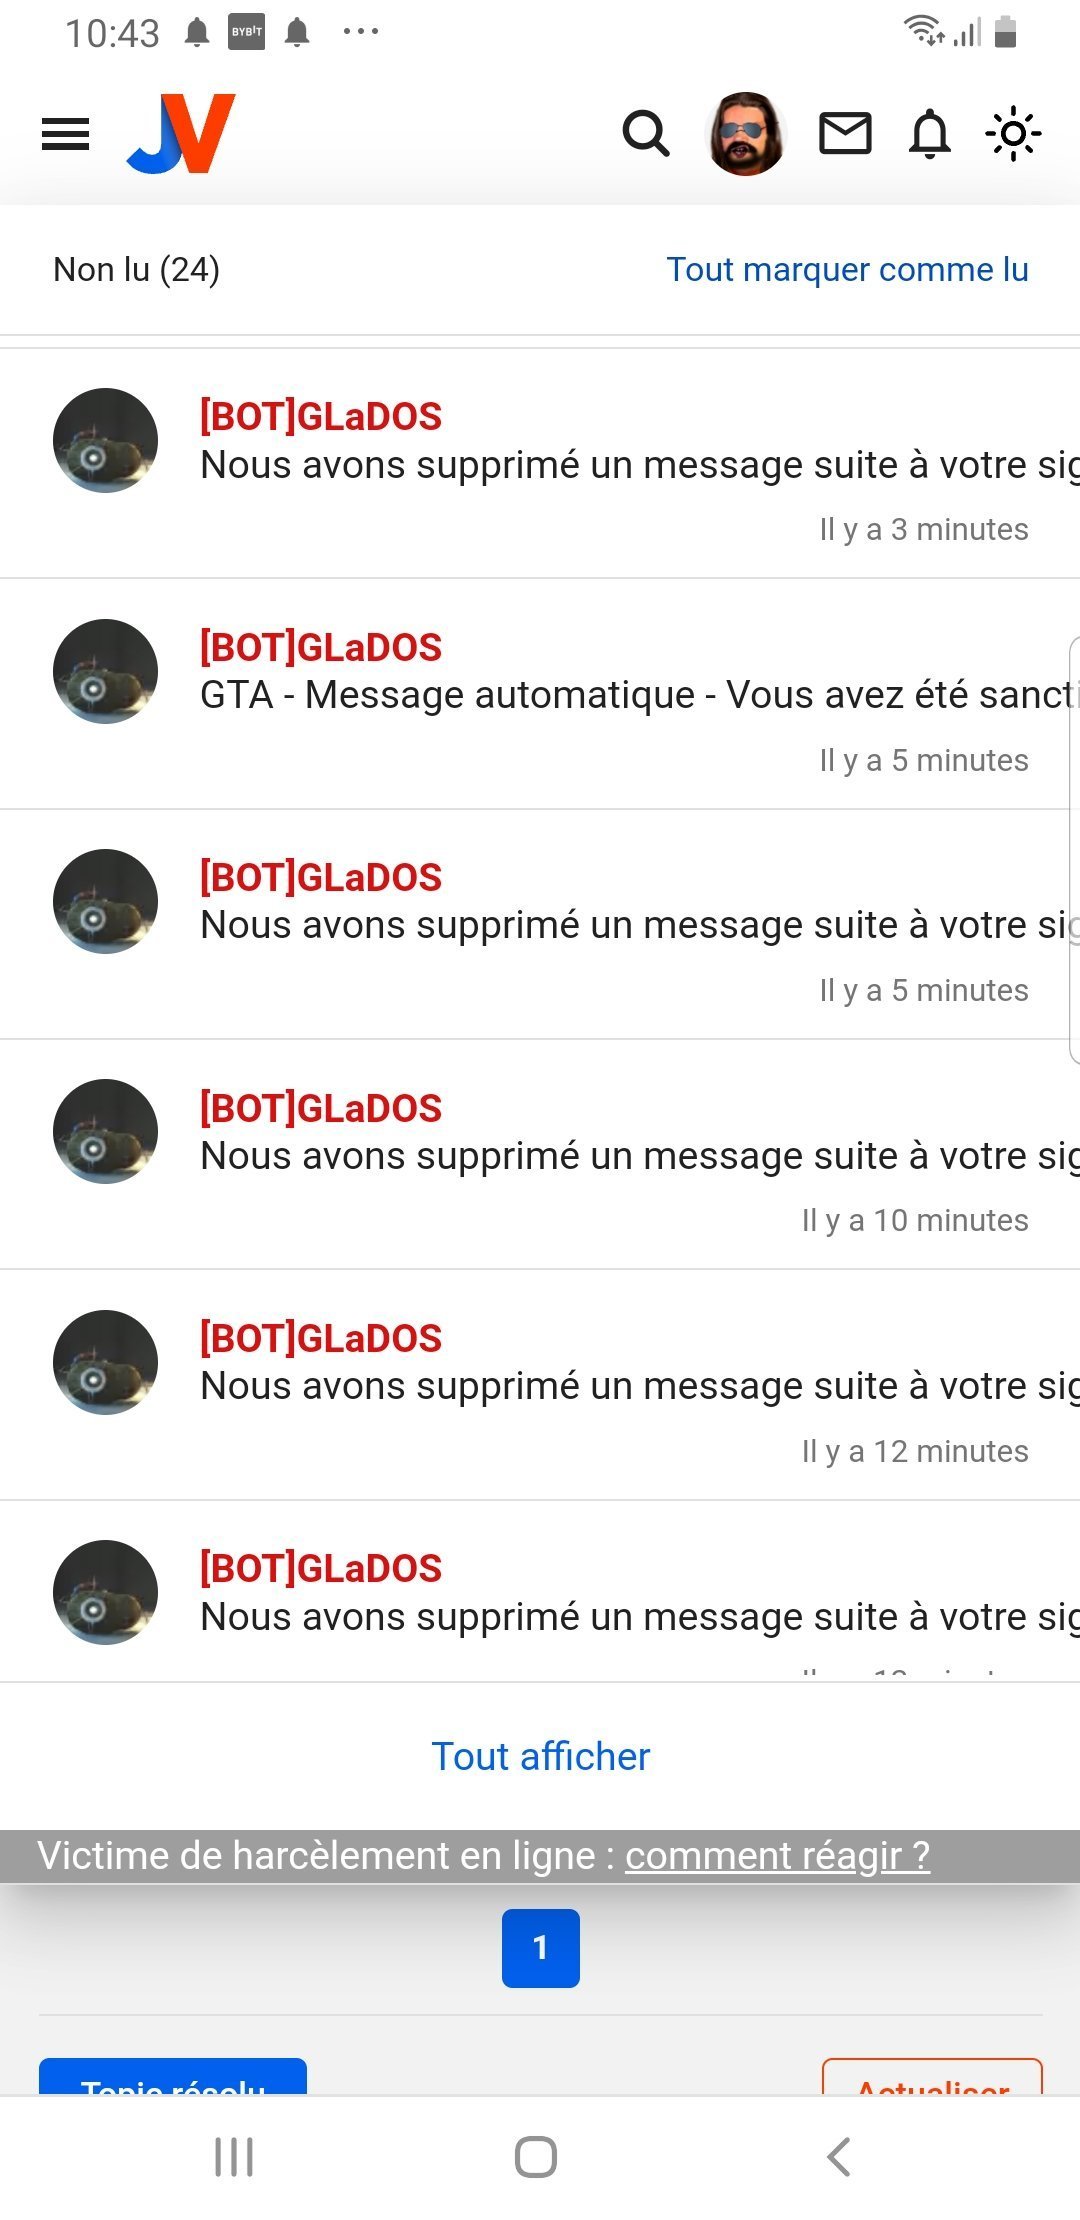Open the hamburger navigation menu
This screenshot has height=2220, width=1080.
click(x=65, y=134)
